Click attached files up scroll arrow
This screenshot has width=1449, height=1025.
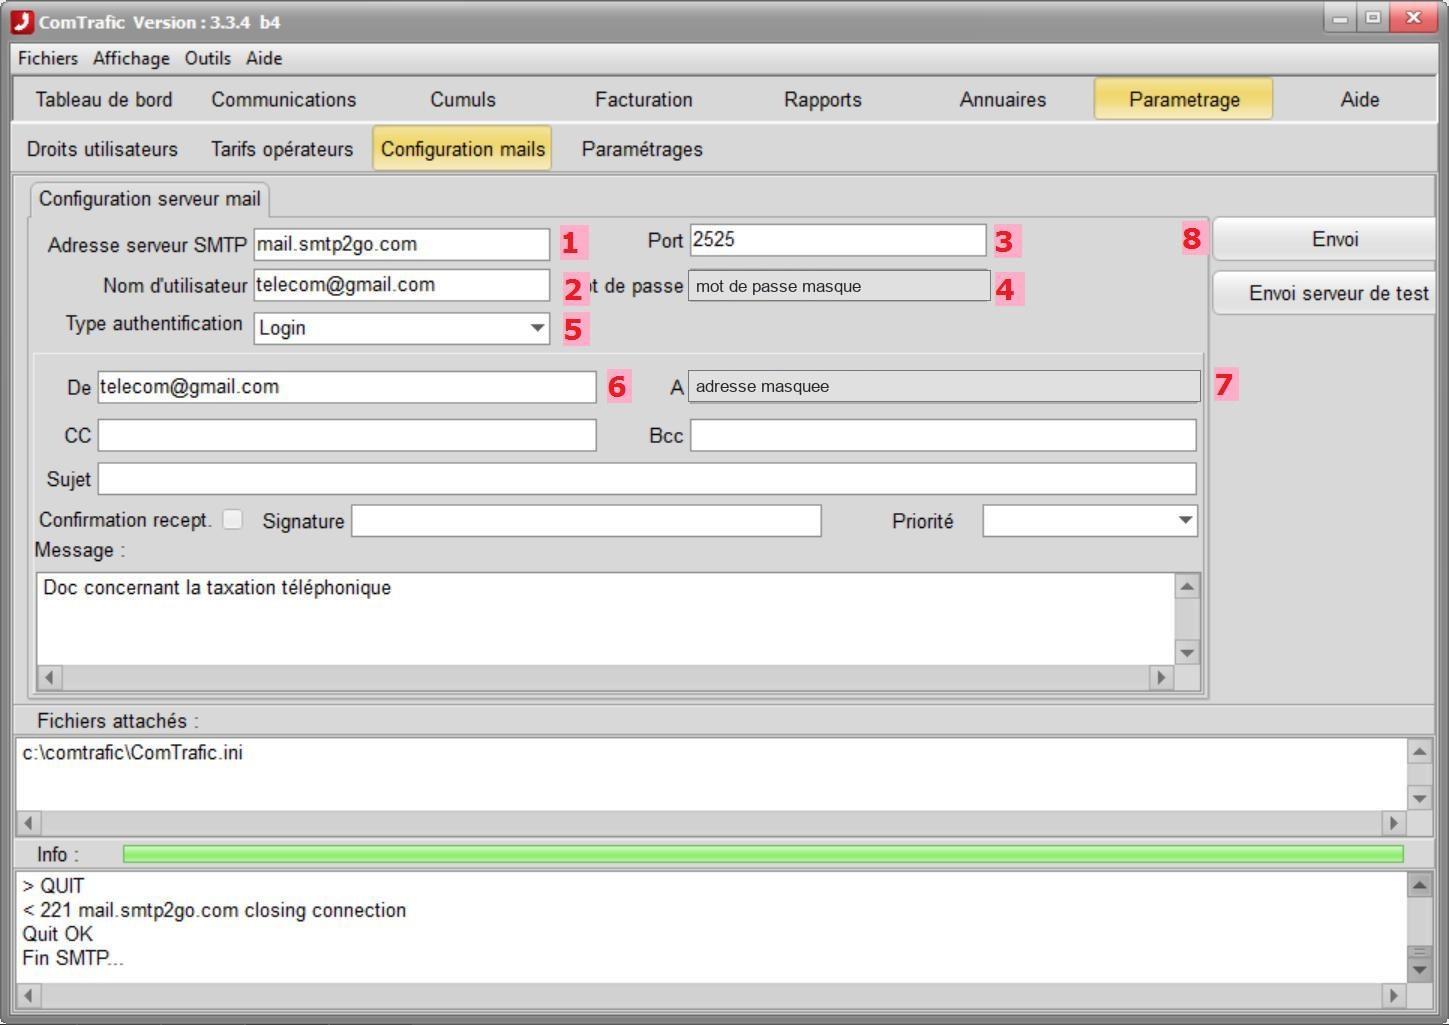1419,751
